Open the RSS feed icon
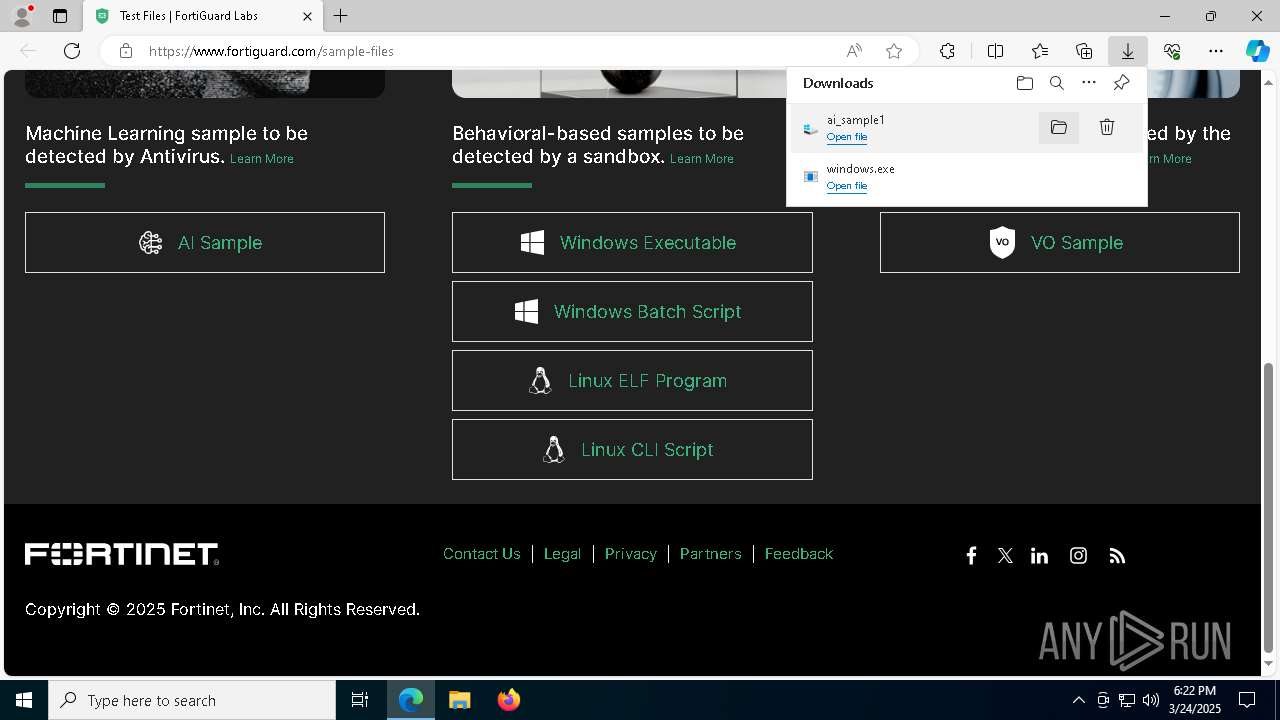 pos(1117,556)
